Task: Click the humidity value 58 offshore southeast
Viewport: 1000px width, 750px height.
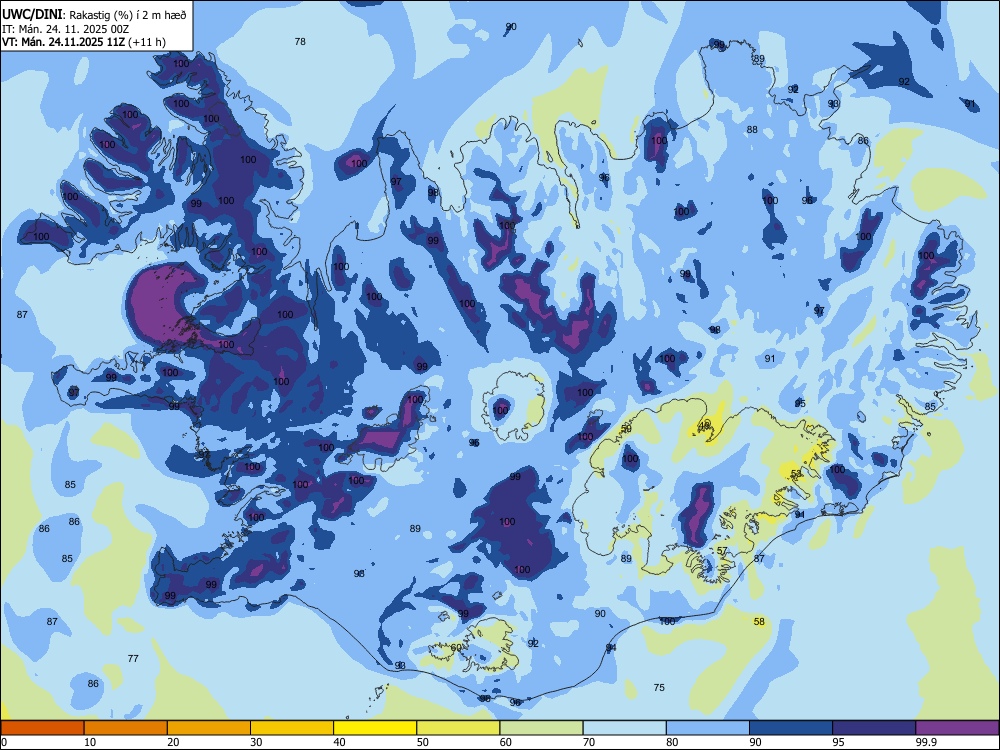Action: coord(759,621)
